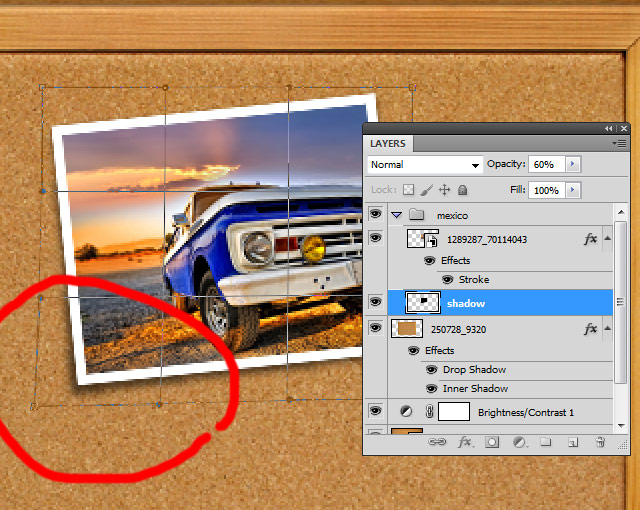Delete layer with trash icon

point(600,441)
